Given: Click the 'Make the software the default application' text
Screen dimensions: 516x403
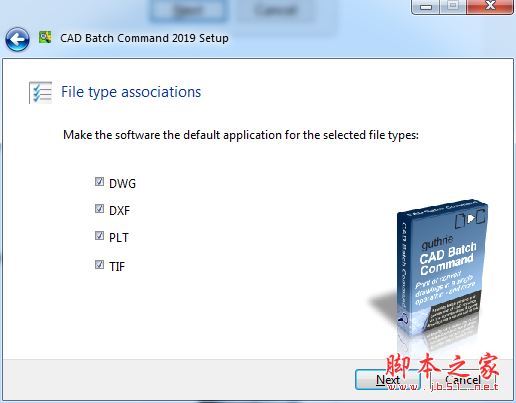Looking at the screenshot, I should 241,135.
